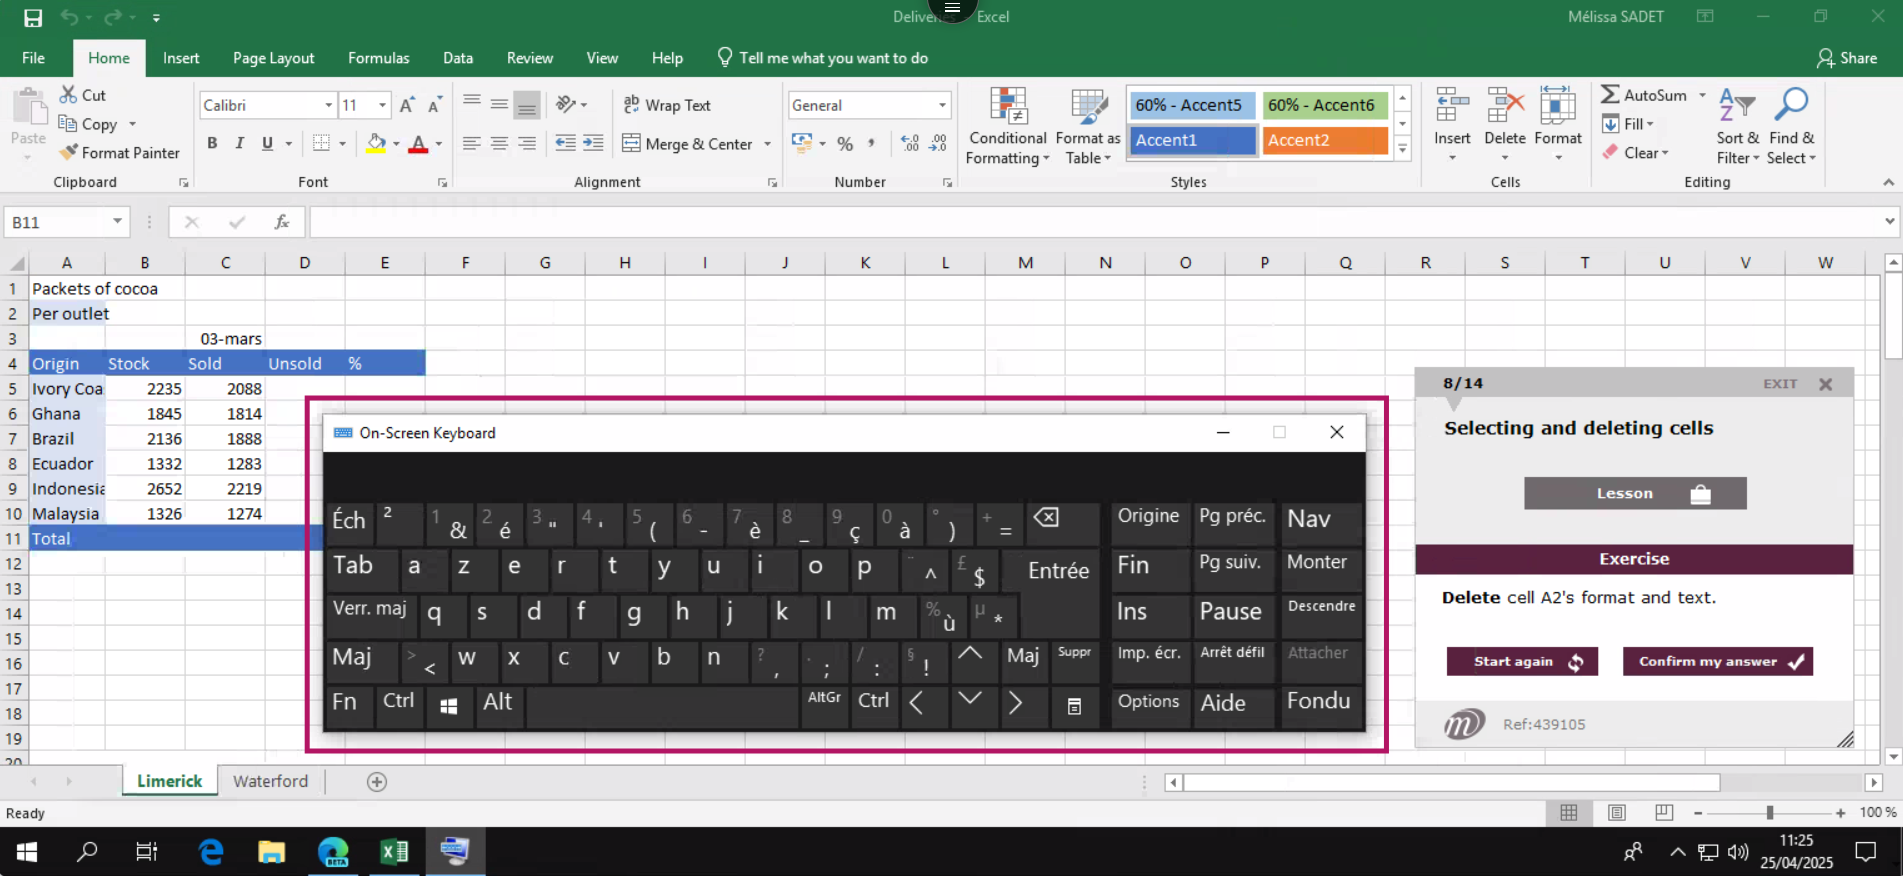Click the Save icon in quick access toolbar
Image resolution: width=1903 pixels, height=876 pixels.
33,17
